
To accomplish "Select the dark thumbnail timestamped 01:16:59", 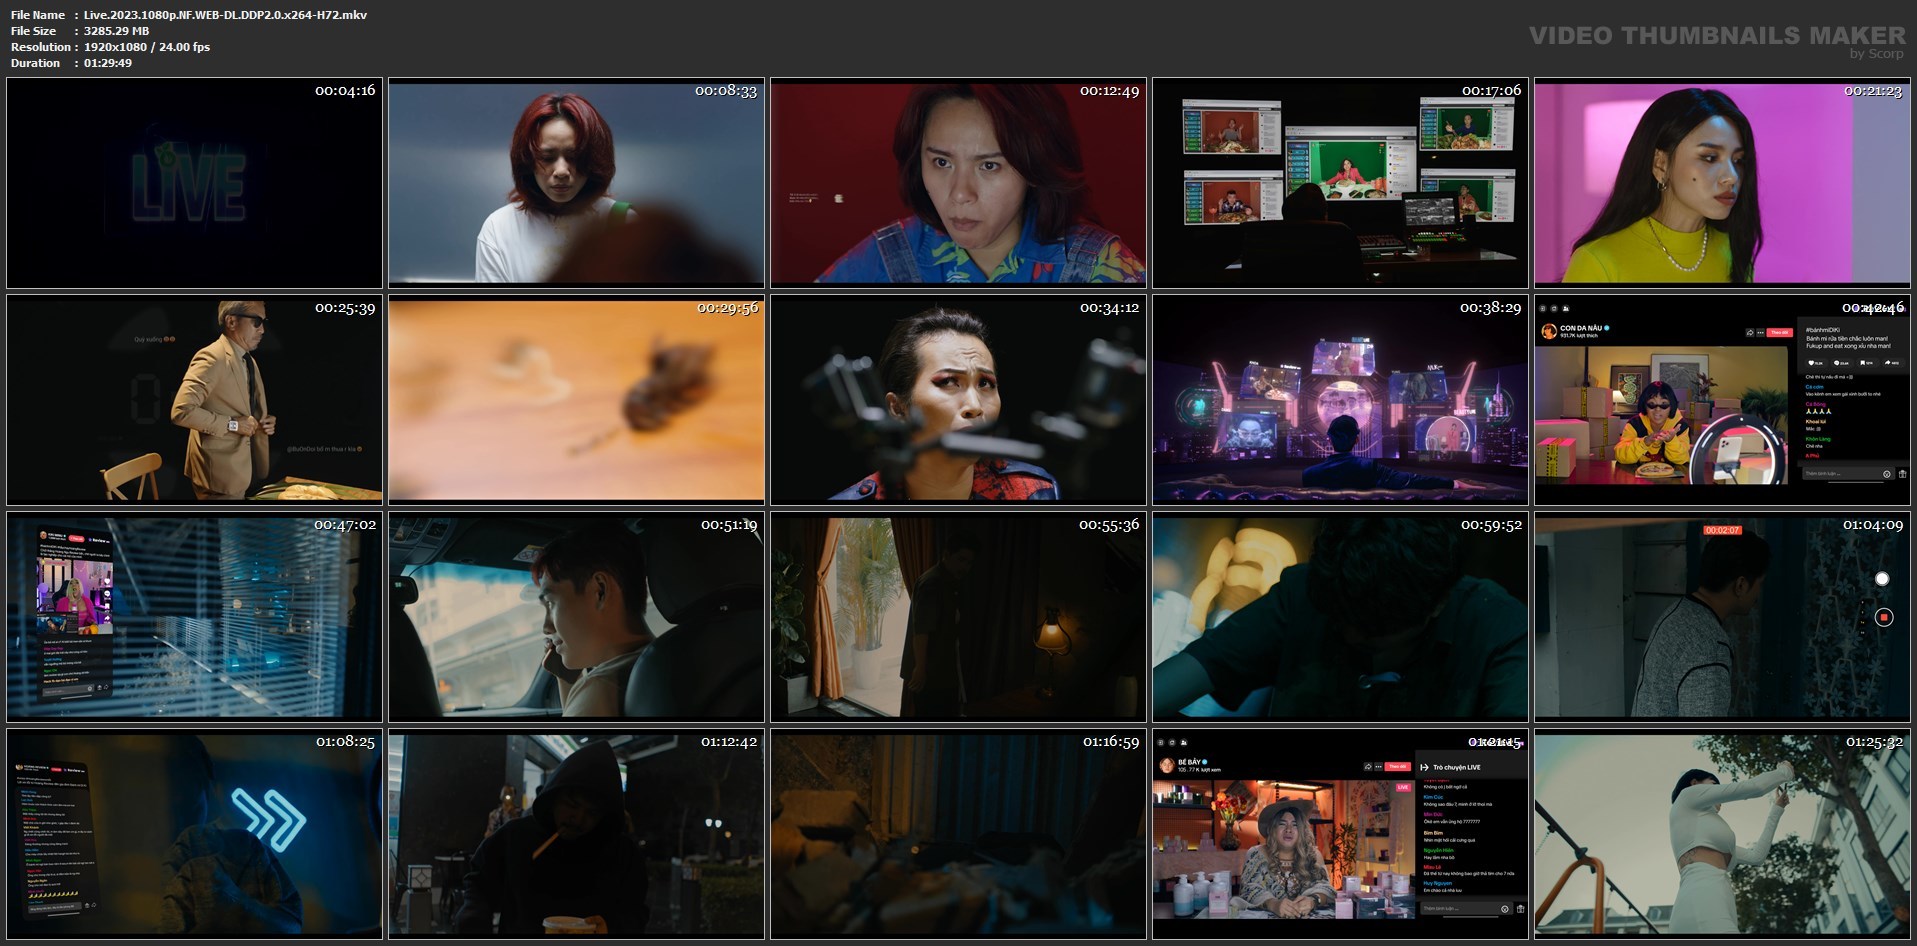I will [959, 834].
